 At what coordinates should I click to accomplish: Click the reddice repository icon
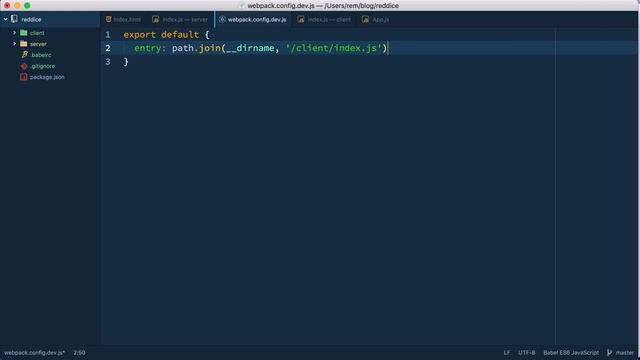click(14, 19)
